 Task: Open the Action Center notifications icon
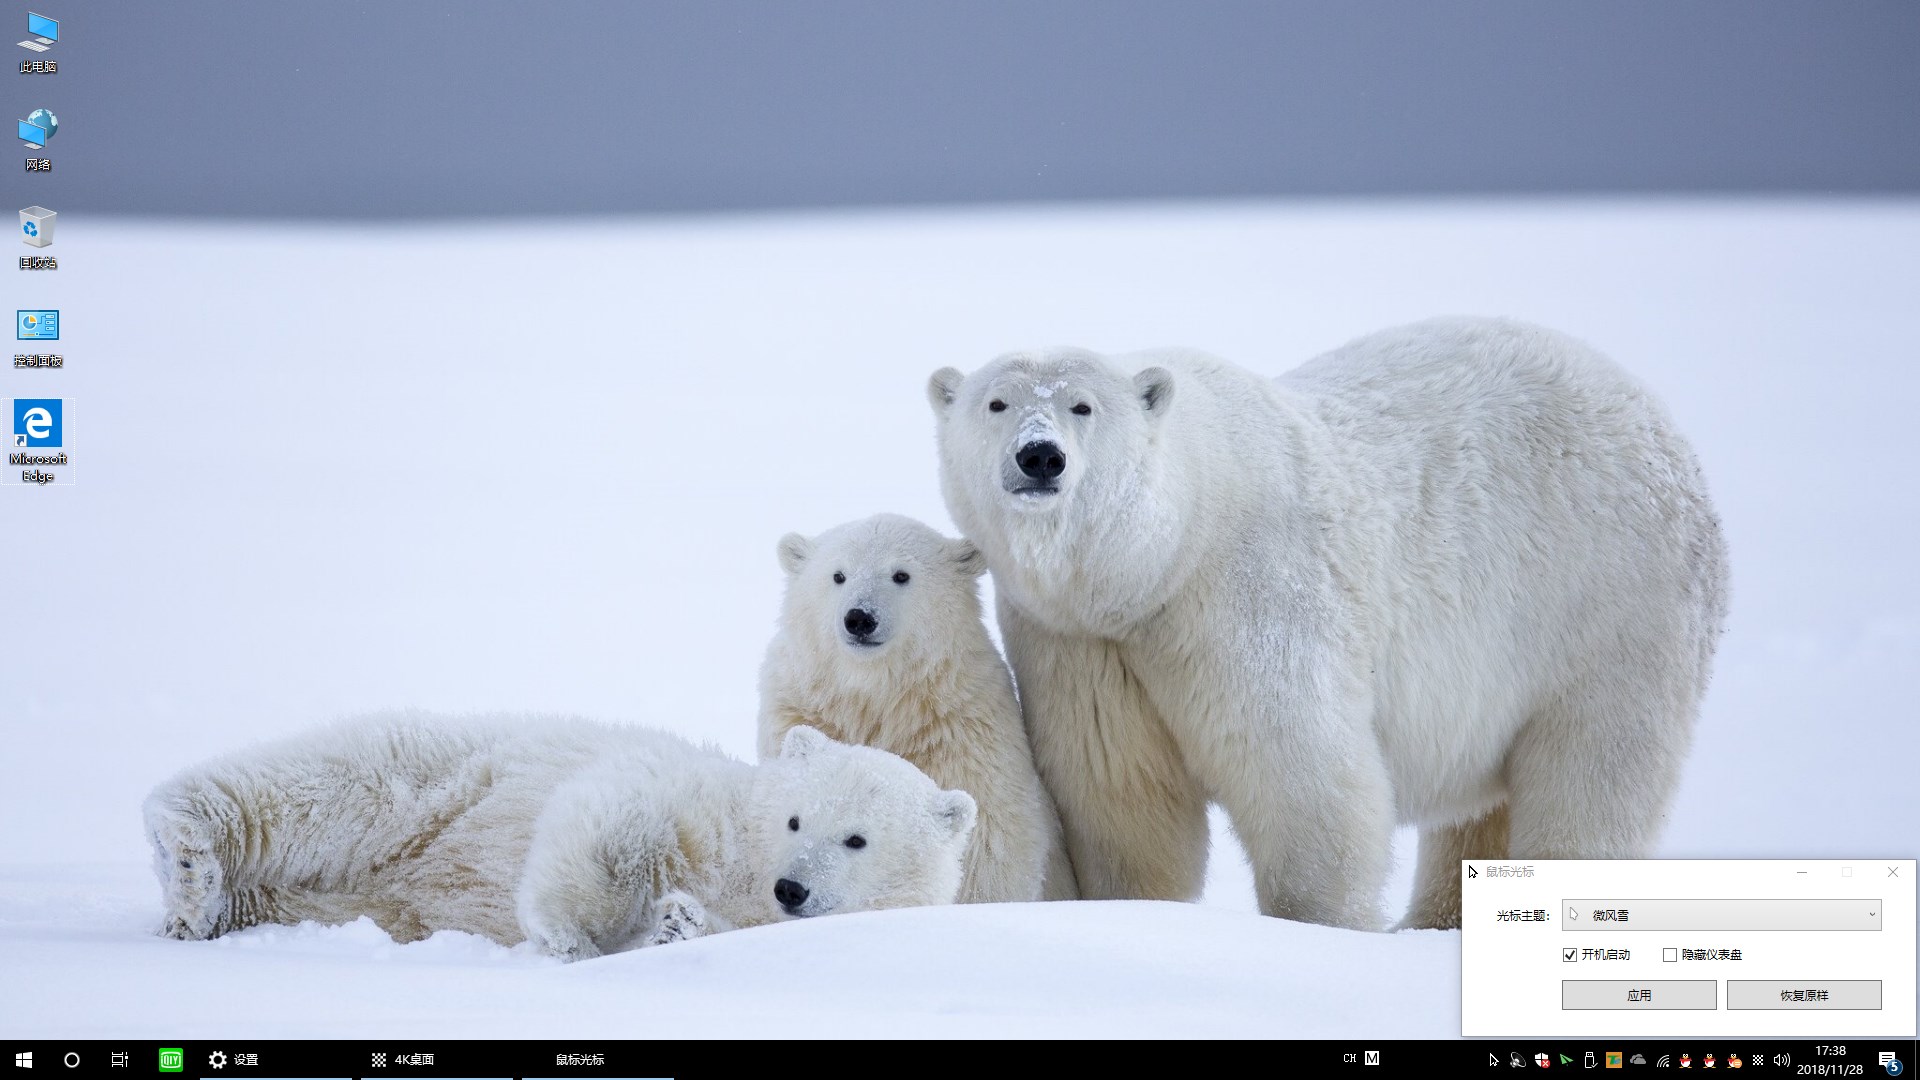(1888, 1060)
